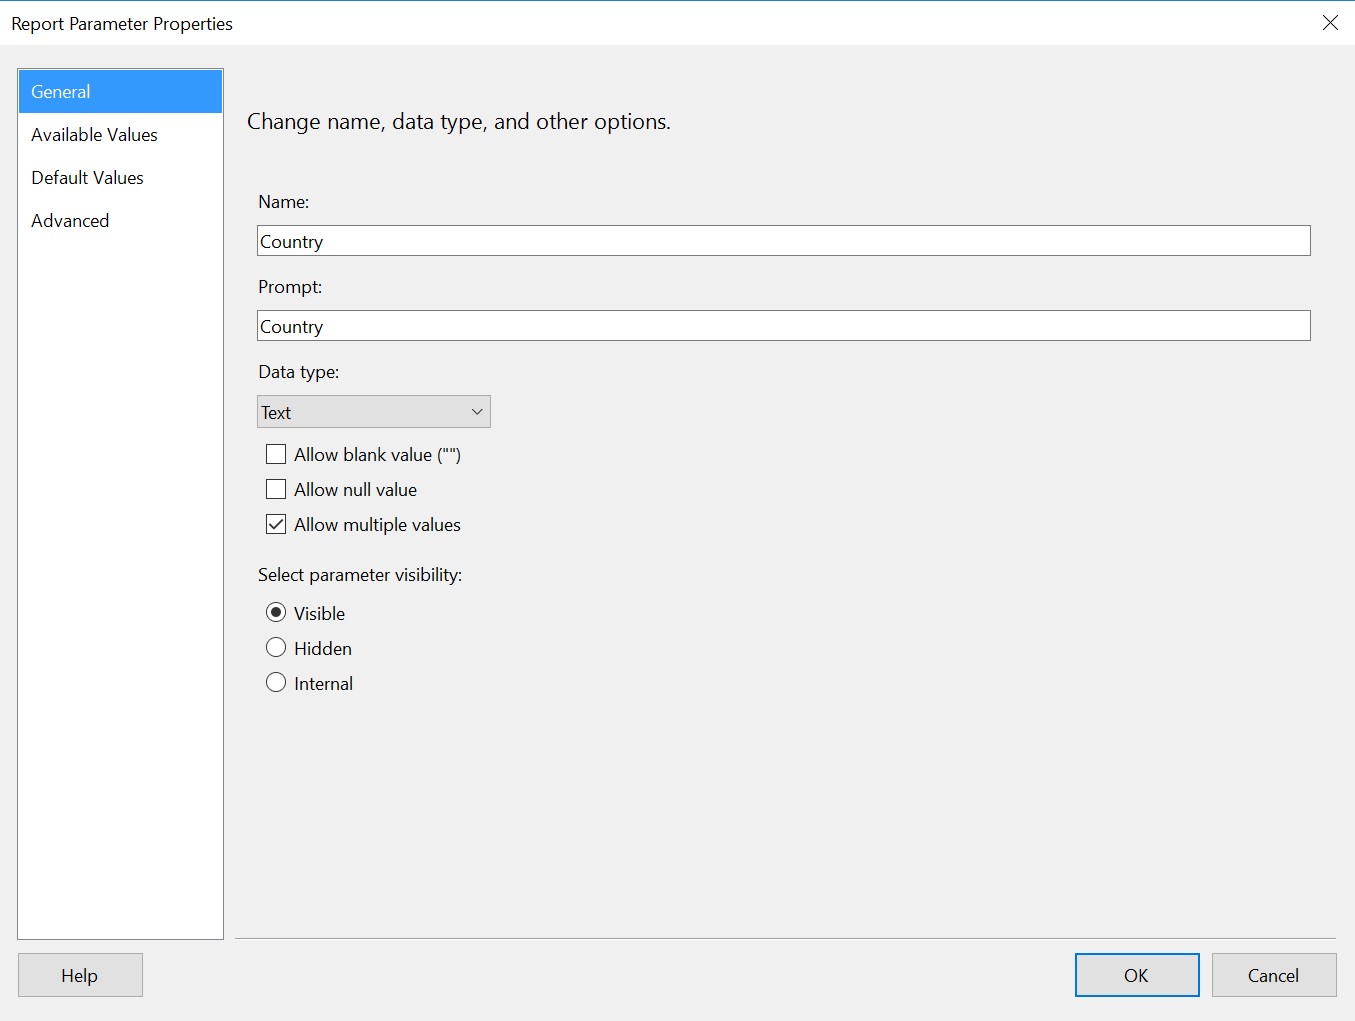Confirm with the OK button
The width and height of the screenshot is (1355, 1021).
click(x=1137, y=975)
